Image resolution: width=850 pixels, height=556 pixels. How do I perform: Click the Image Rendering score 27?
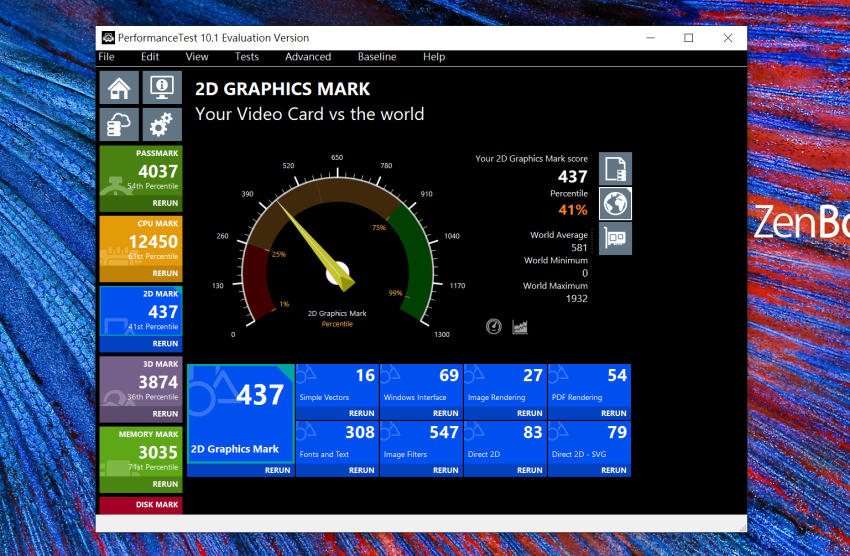[x=533, y=376]
